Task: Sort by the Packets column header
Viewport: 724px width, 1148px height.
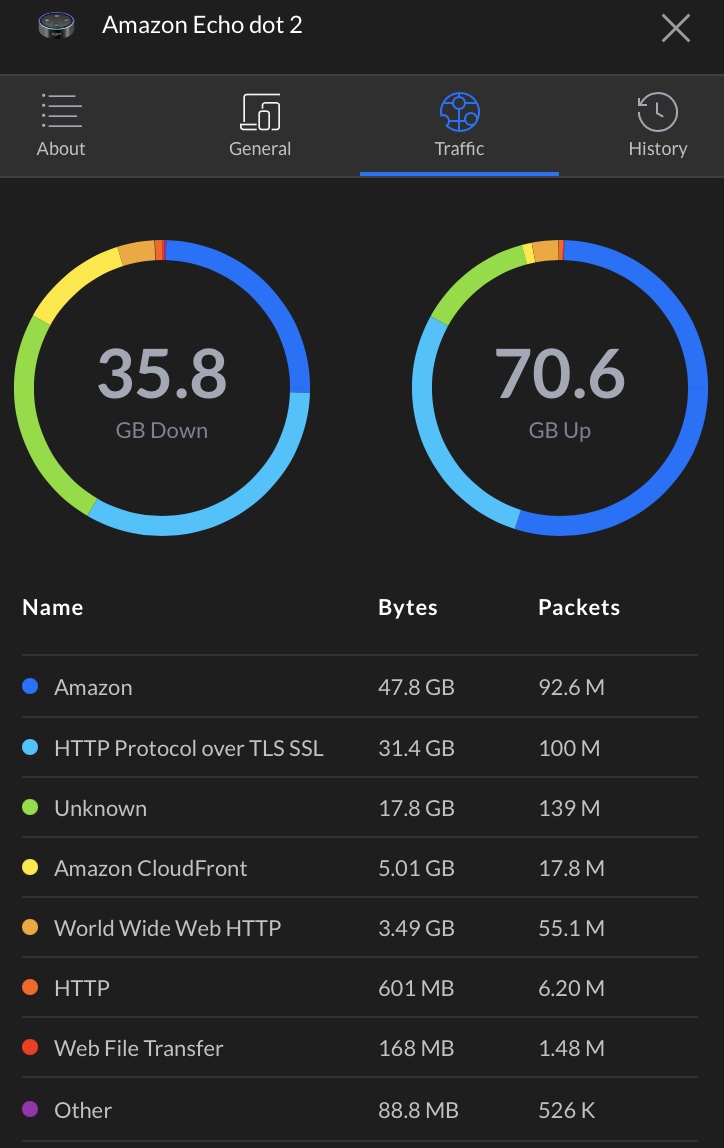Action: [x=579, y=607]
